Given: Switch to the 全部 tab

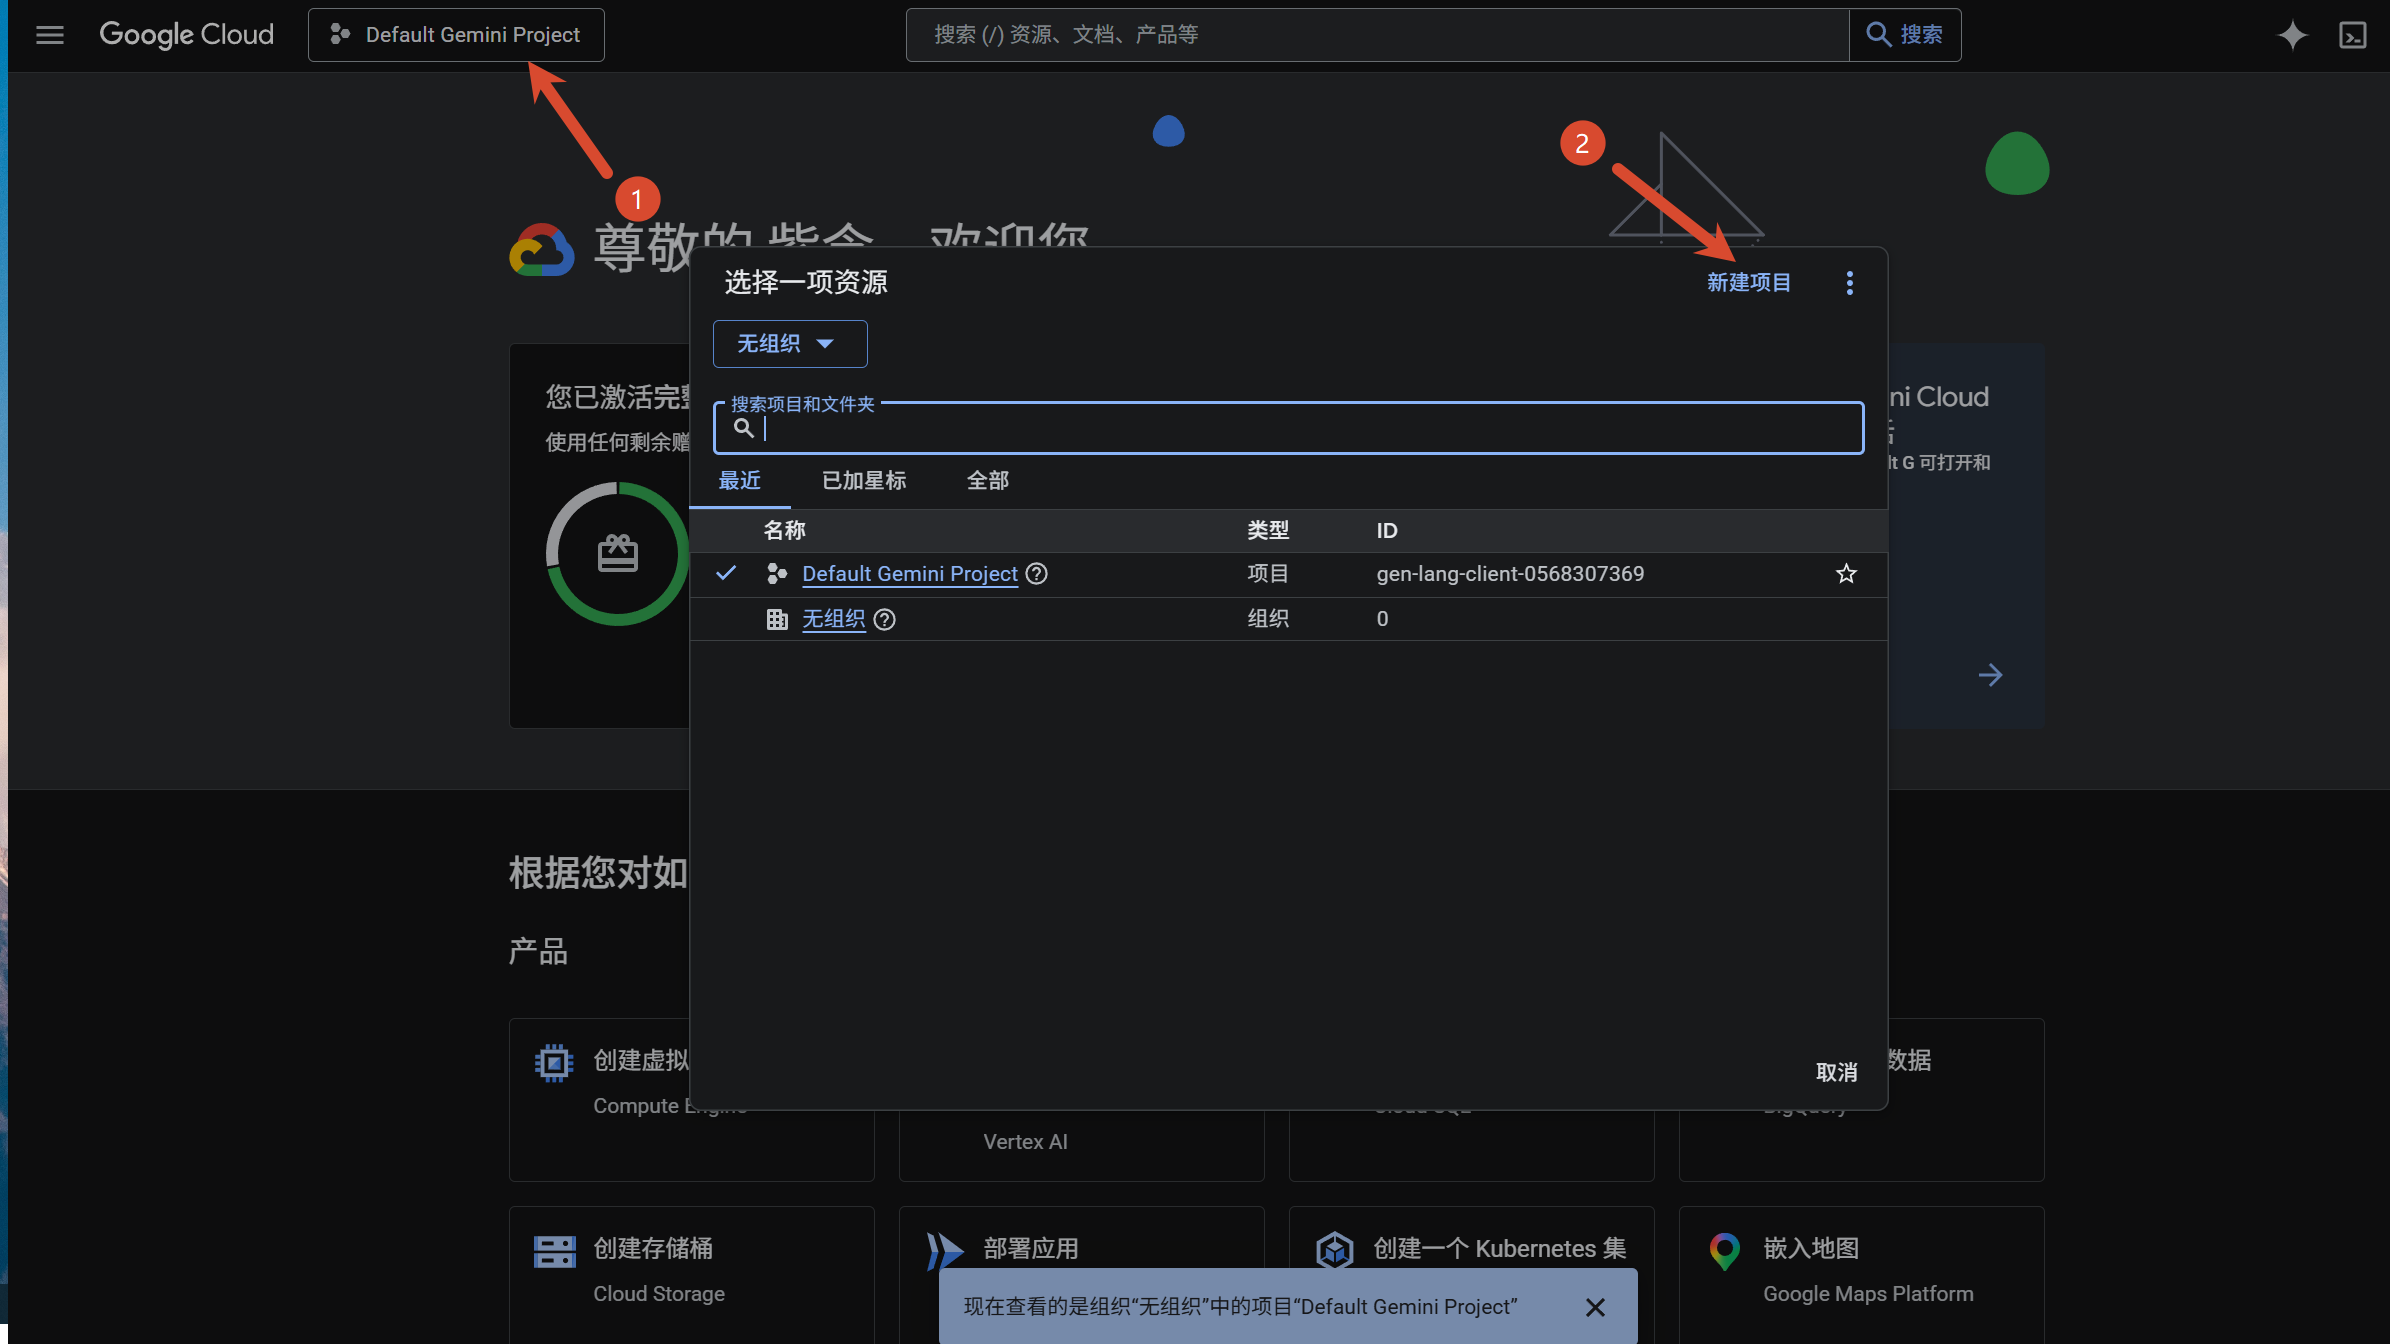Looking at the screenshot, I should (987, 481).
